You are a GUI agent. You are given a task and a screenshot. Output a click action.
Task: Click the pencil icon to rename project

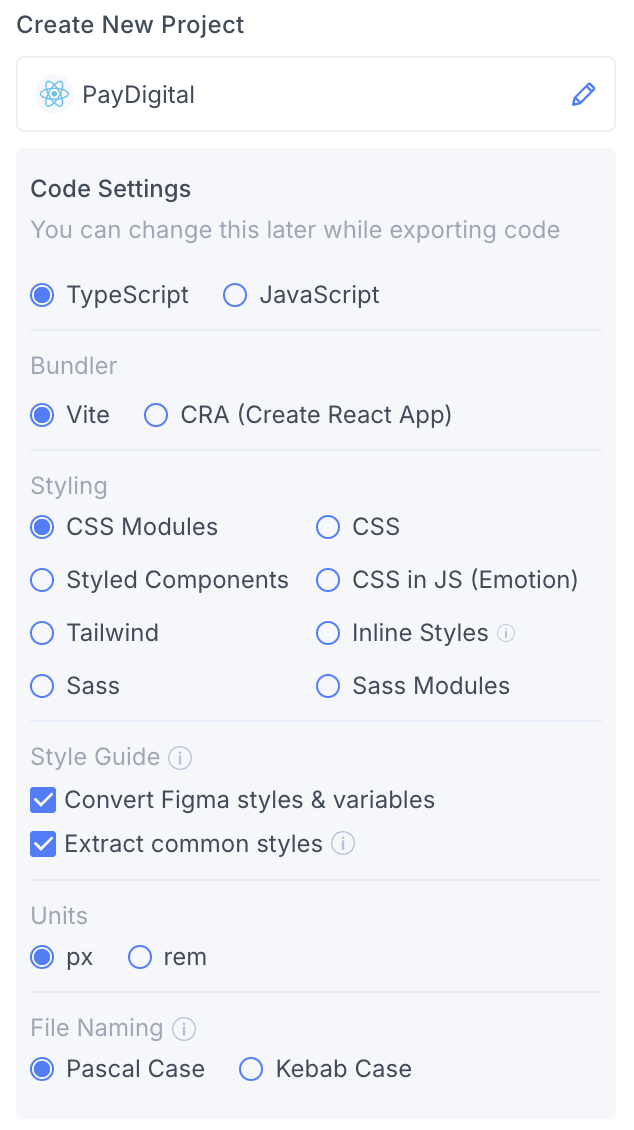pyautogui.click(x=584, y=94)
